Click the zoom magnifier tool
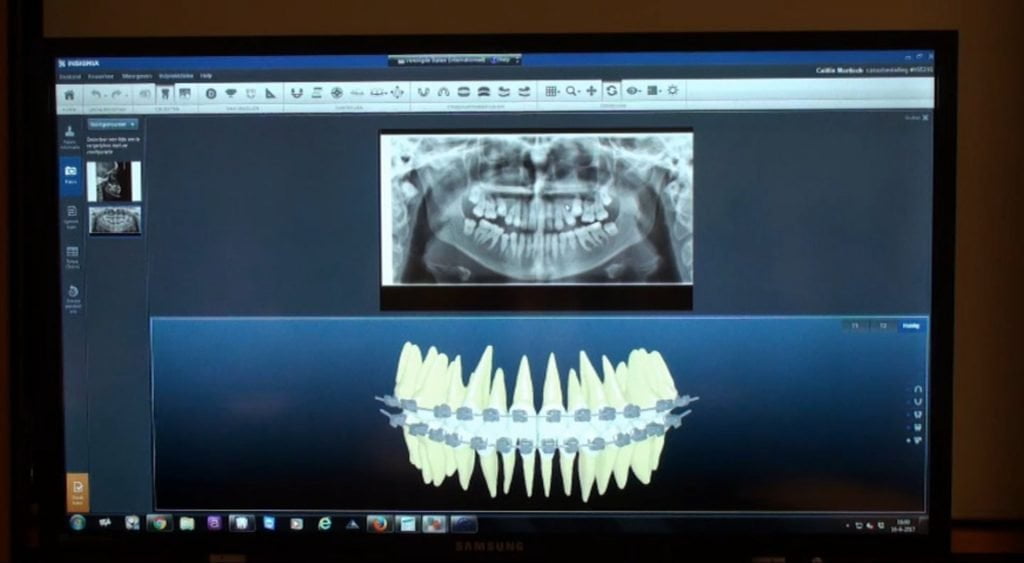 (x=571, y=91)
